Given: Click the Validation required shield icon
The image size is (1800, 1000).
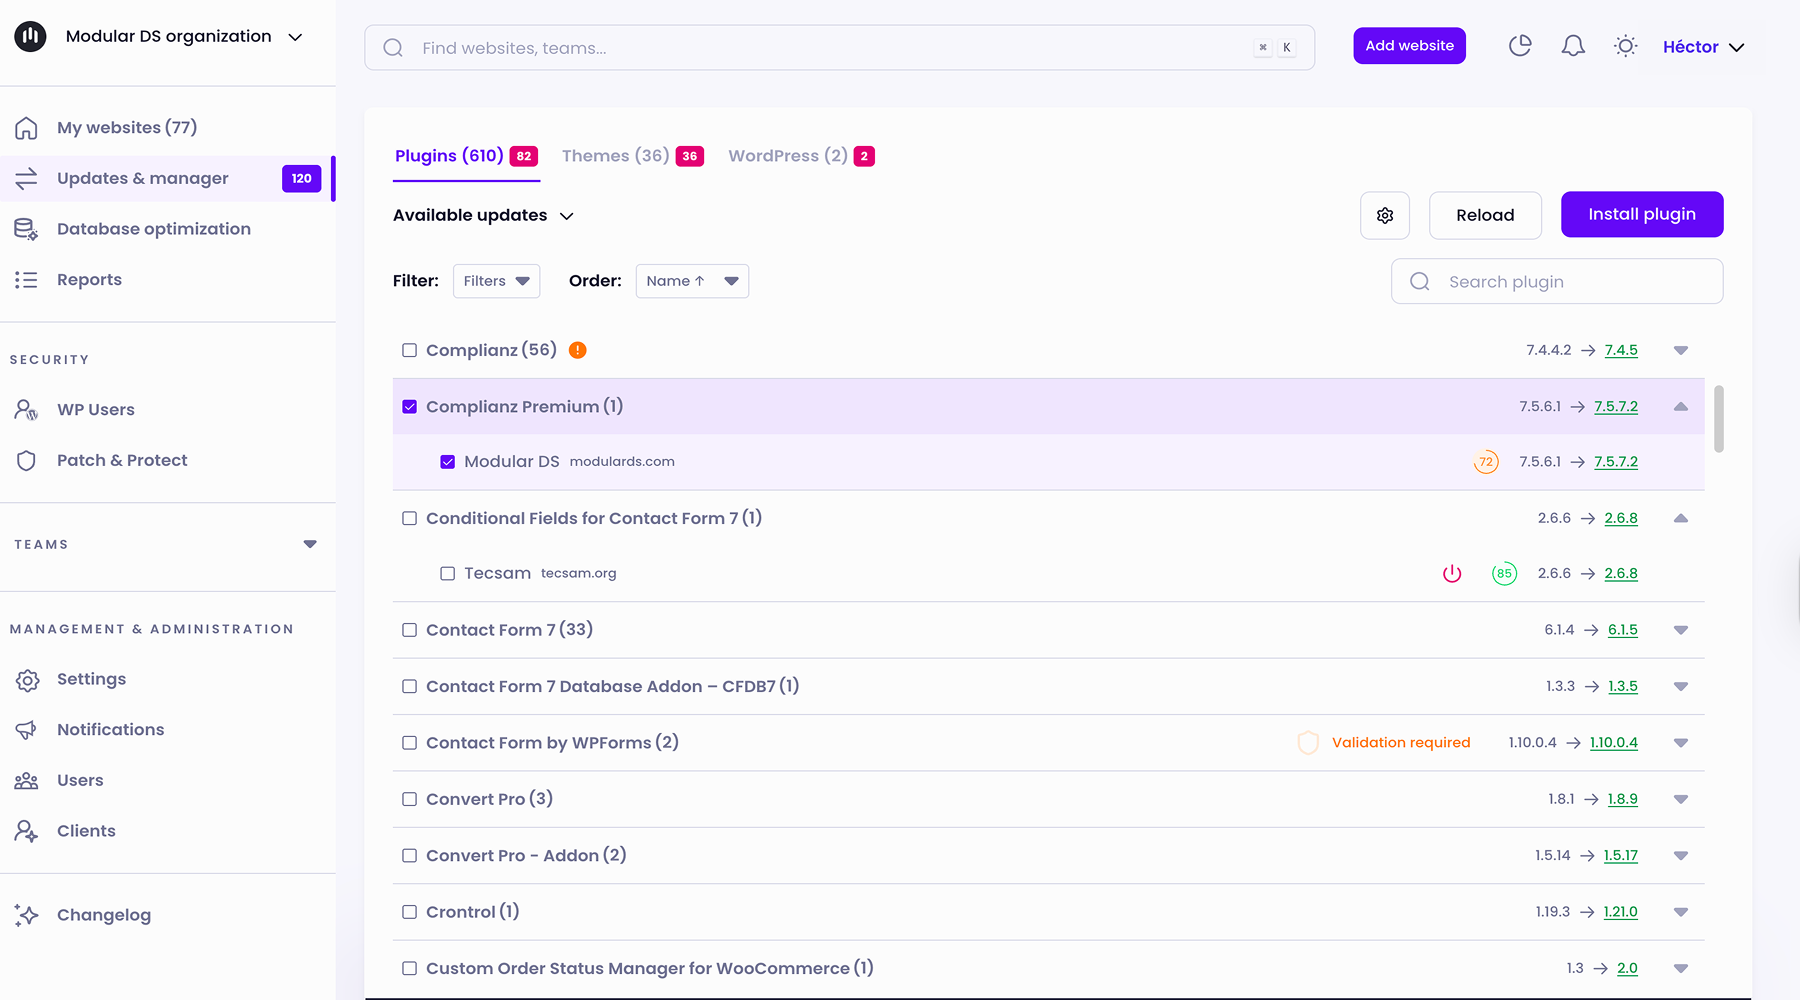Looking at the screenshot, I should point(1308,743).
